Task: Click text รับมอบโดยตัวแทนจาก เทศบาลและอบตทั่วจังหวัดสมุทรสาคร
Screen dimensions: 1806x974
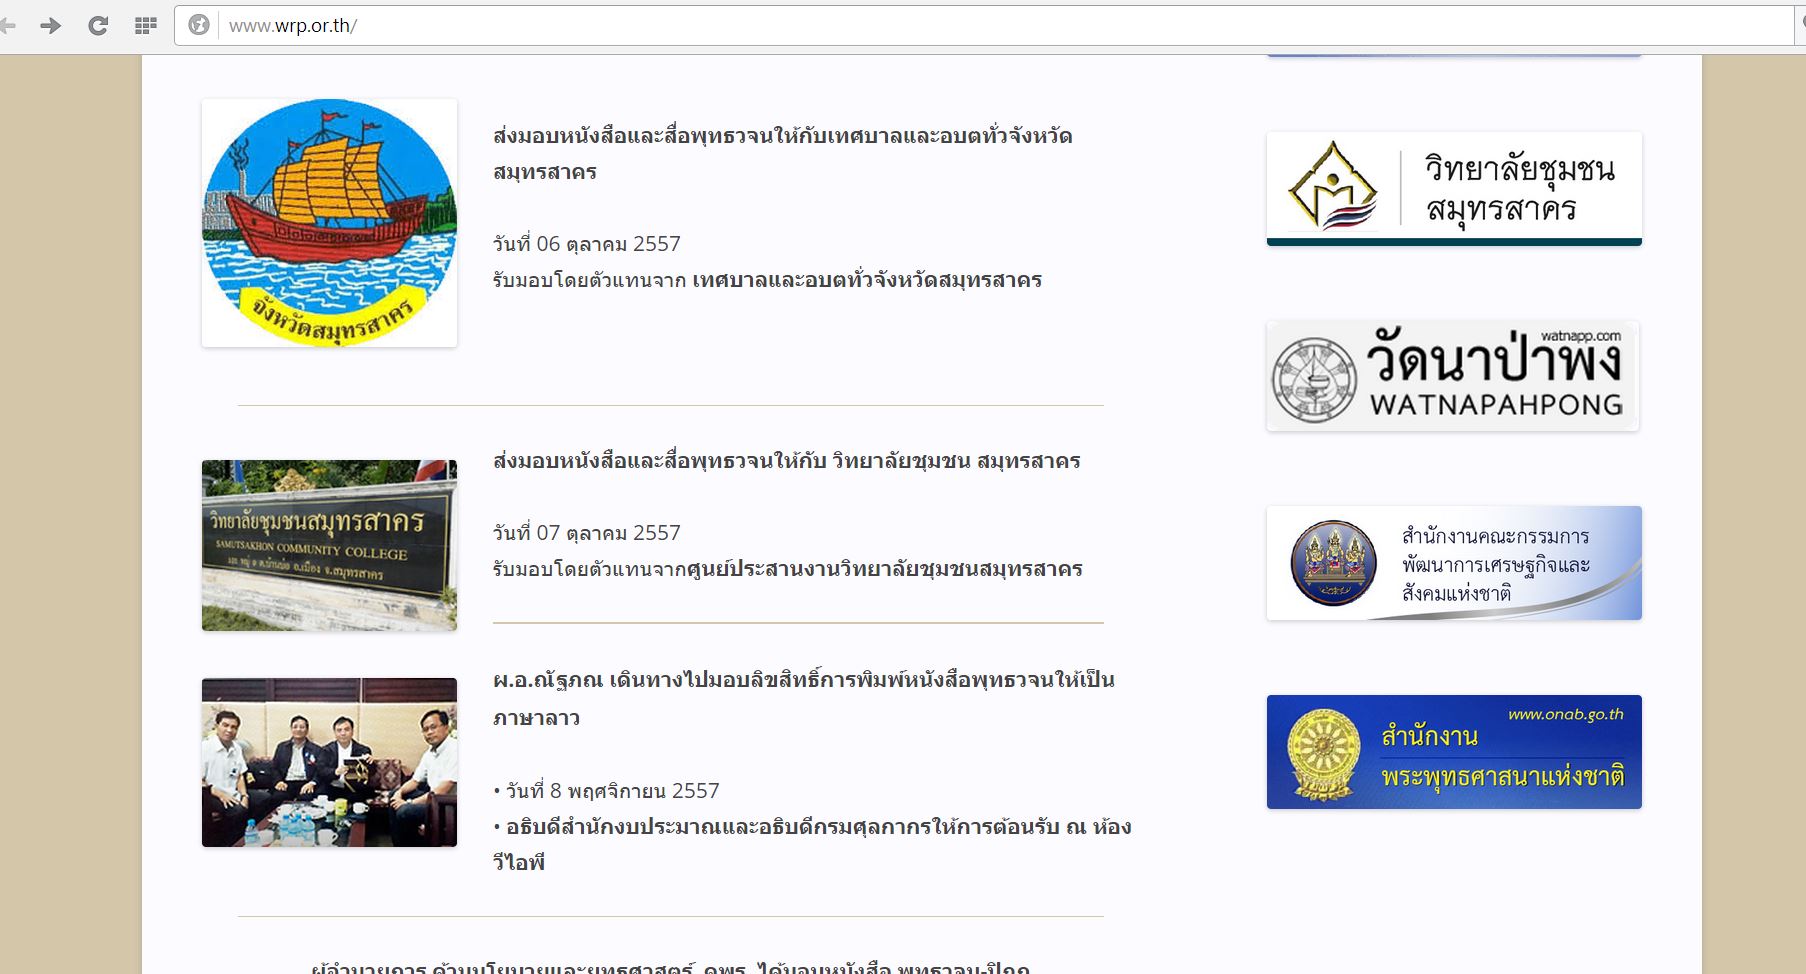Action: (767, 280)
